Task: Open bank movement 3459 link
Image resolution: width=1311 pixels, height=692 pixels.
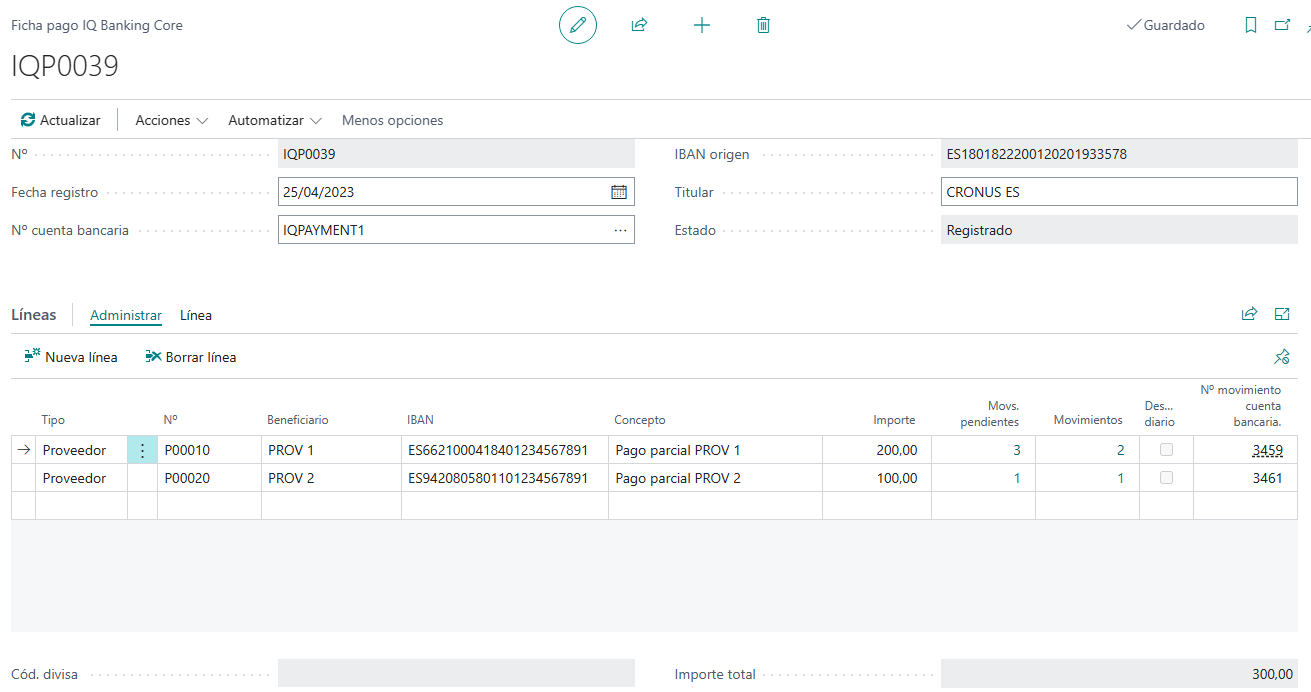Action: (1267, 449)
